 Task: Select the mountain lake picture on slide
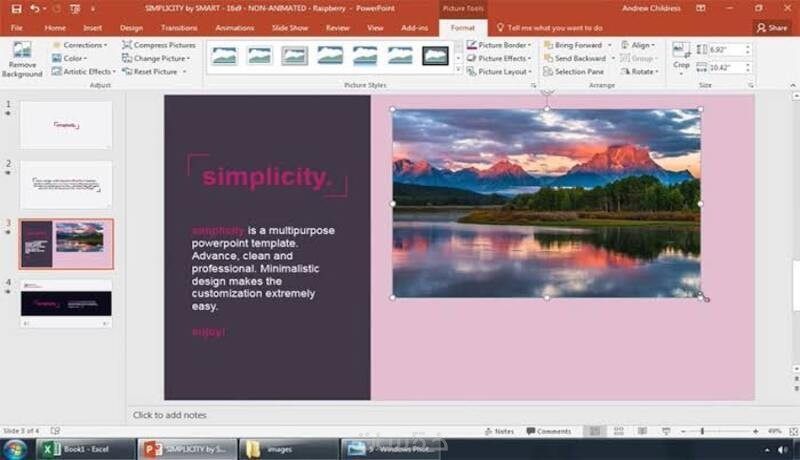[546, 203]
